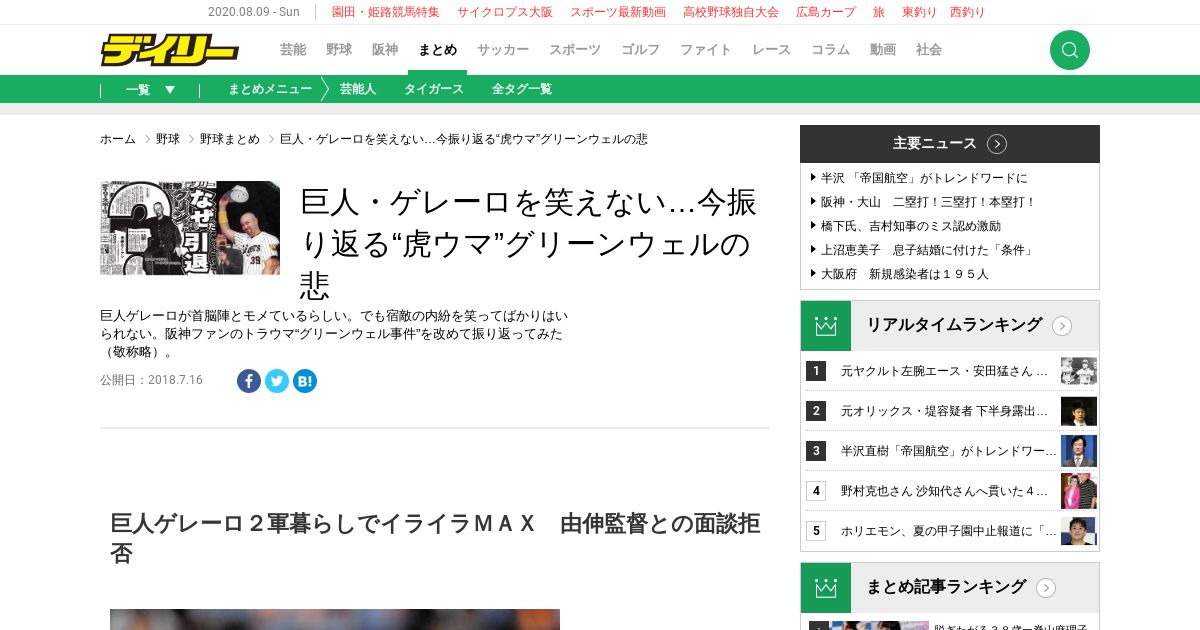Open Daily logo homepage
This screenshot has height=630, width=1200.
coord(169,50)
